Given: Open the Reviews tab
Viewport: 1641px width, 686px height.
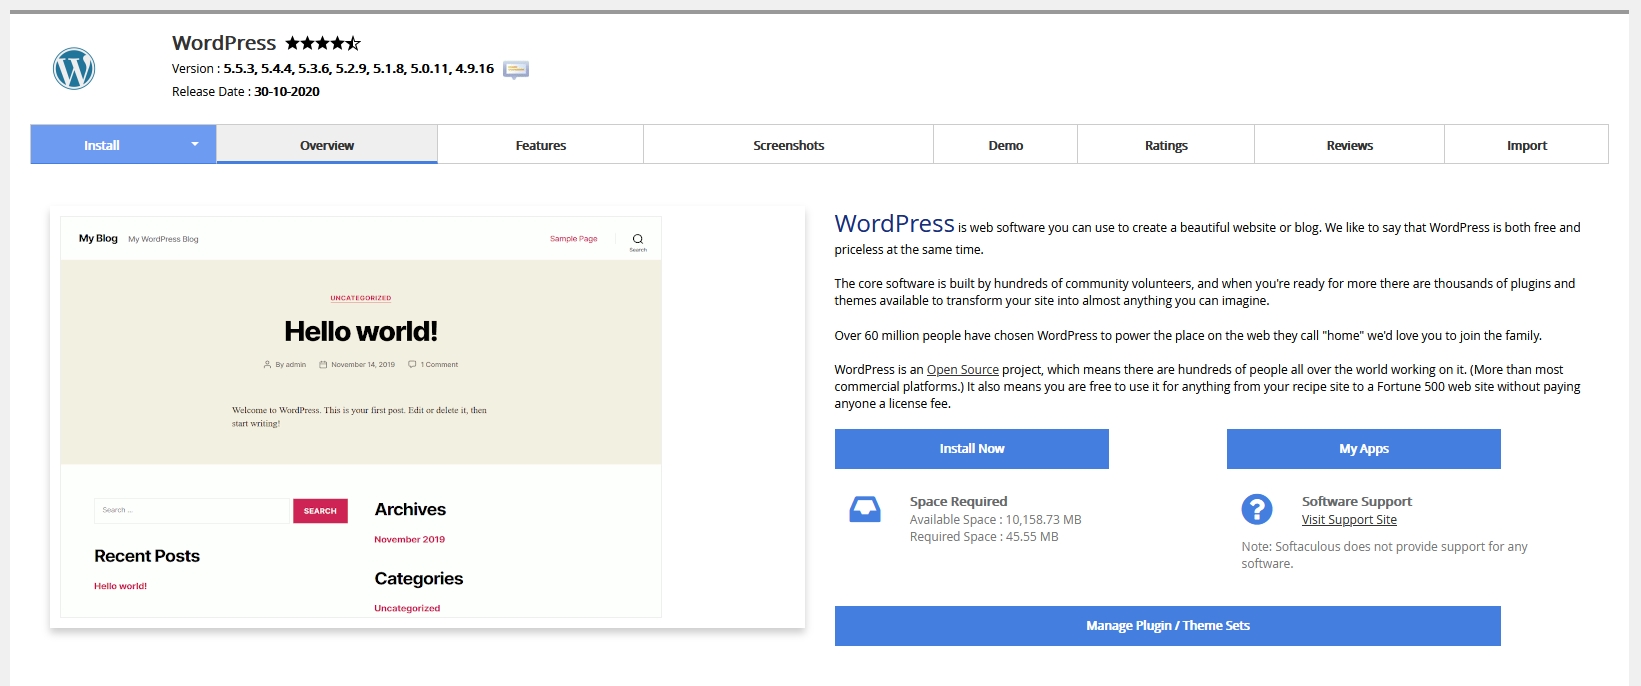Looking at the screenshot, I should click(1349, 145).
